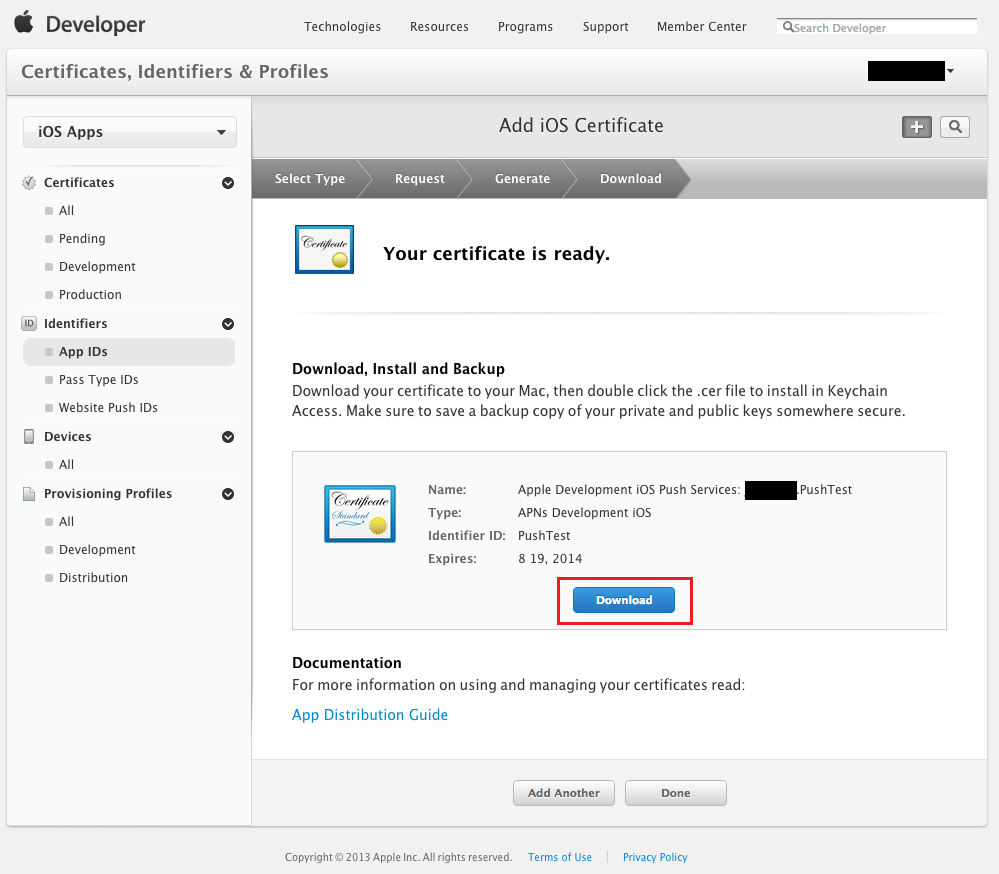Click the Done button
This screenshot has height=874, width=999.
pos(675,793)
